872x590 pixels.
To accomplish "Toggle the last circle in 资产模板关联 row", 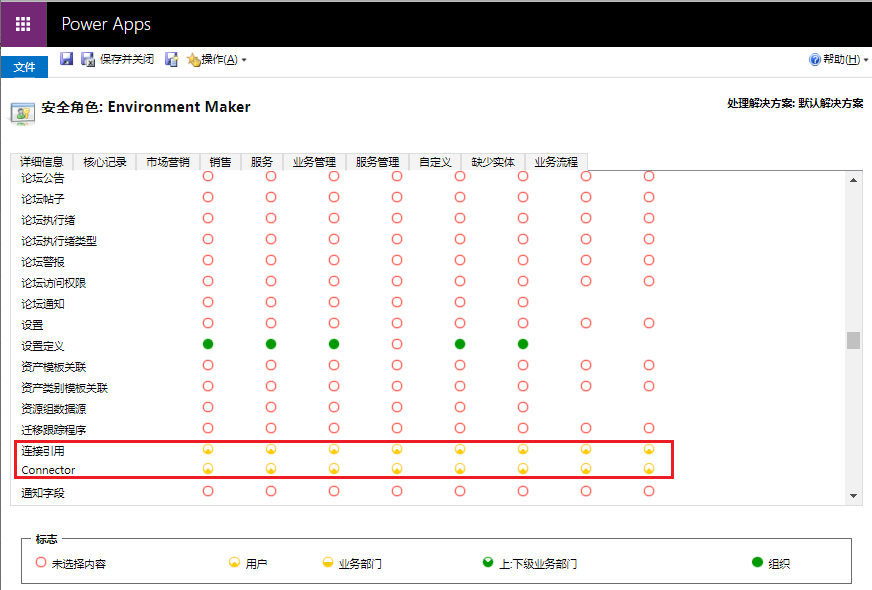I will click(649, 365).
